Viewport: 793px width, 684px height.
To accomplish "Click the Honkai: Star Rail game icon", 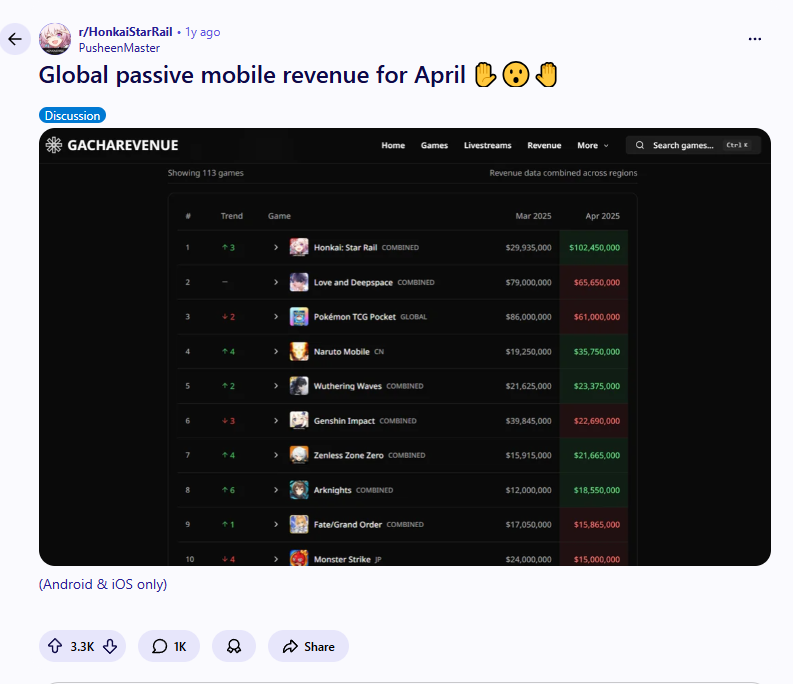I will tap(299, 247).
